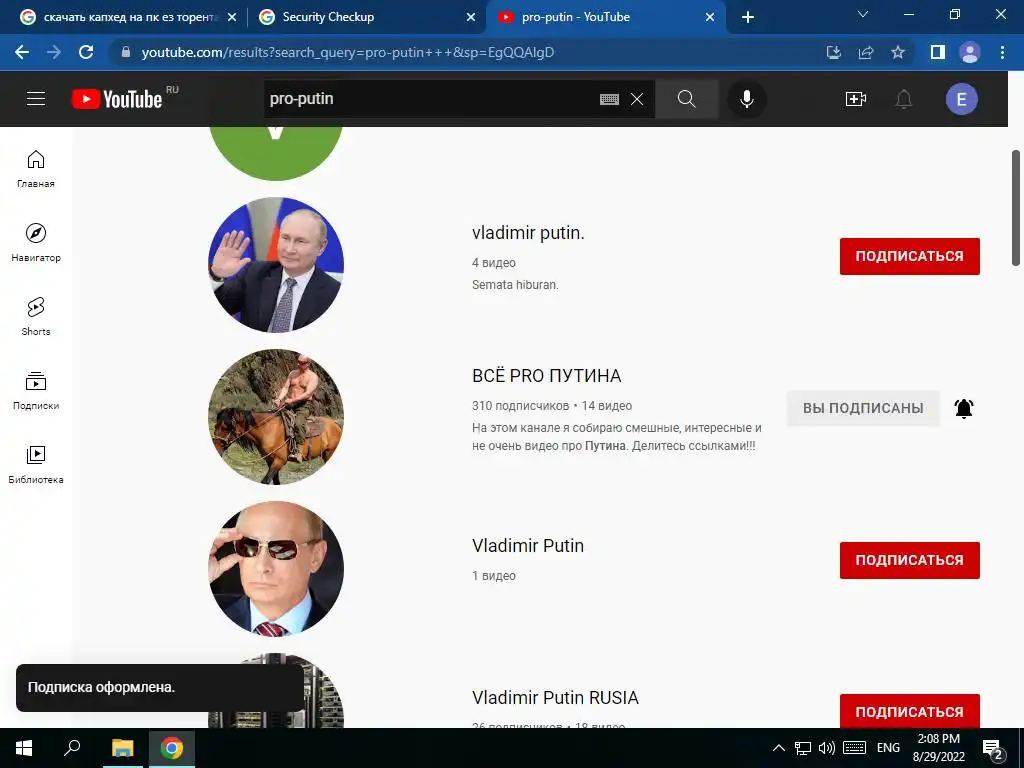Image resolution: width=1024 pixels, height=768 pixels.
Task: Install app from address bar icon
Action: point(833,52)
